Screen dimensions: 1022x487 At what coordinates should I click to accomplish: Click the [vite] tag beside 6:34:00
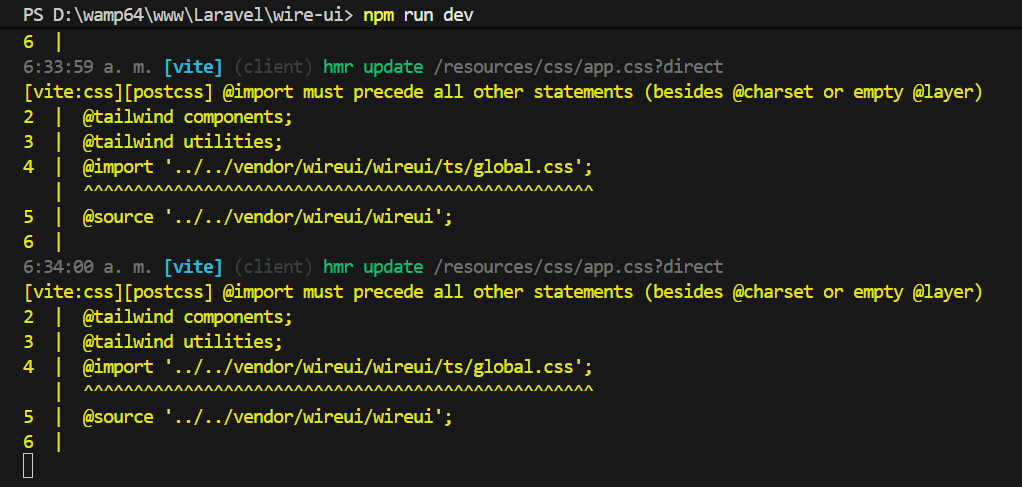194,267
